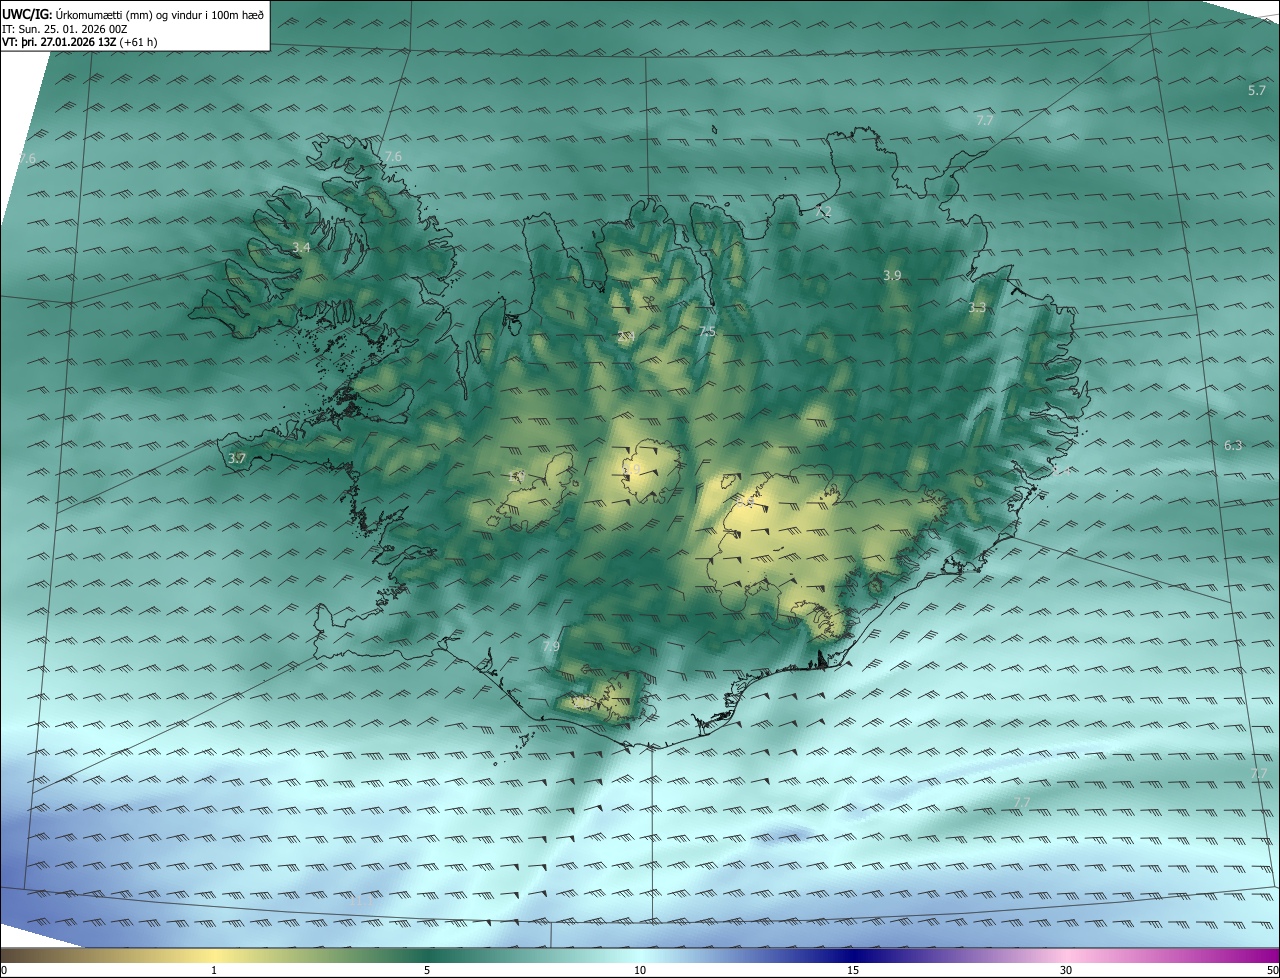Click the colorbar tick label 50
The height and width of the screenshot is (978, 1280).
coord(1272,970)
